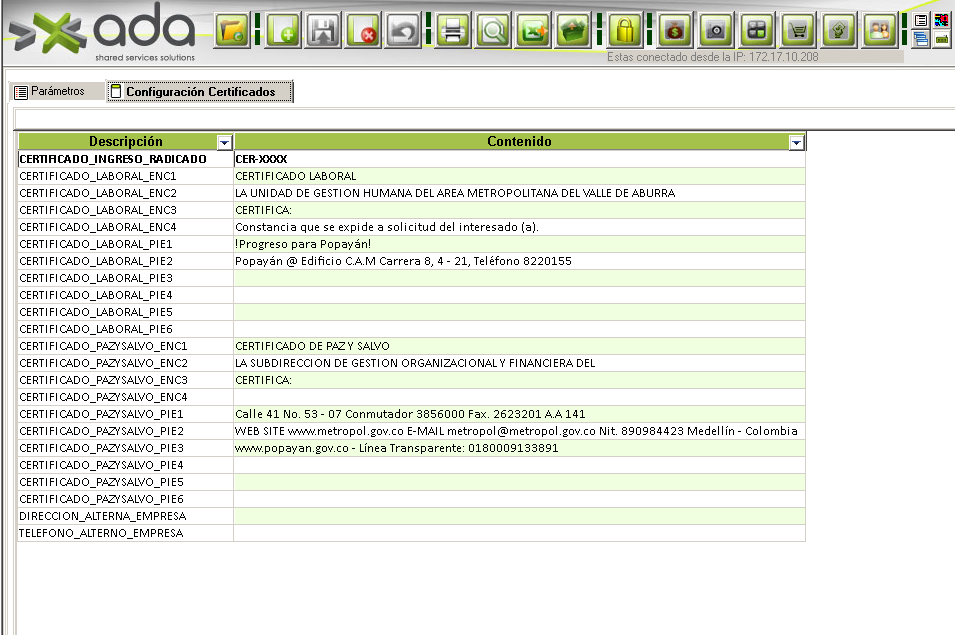Screen dimensions: 955x635
Task: Save using the floppy disk icon
Action: coord(322,30)
